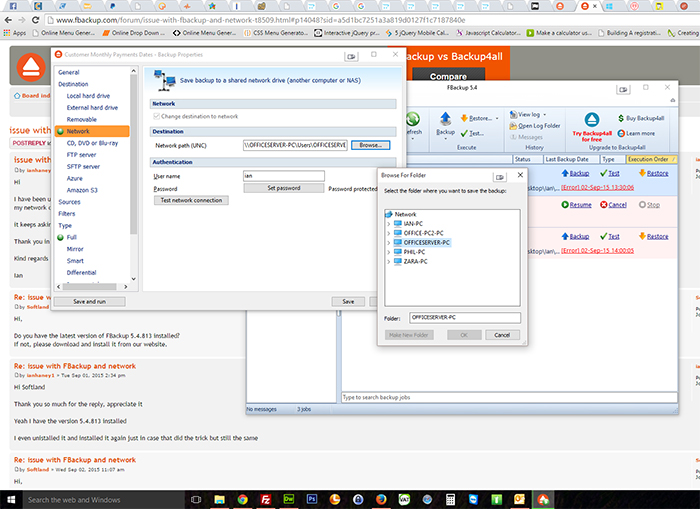Click the Windows Start button
The height and width of the screenshot is (509, 700).
[11, 499]
